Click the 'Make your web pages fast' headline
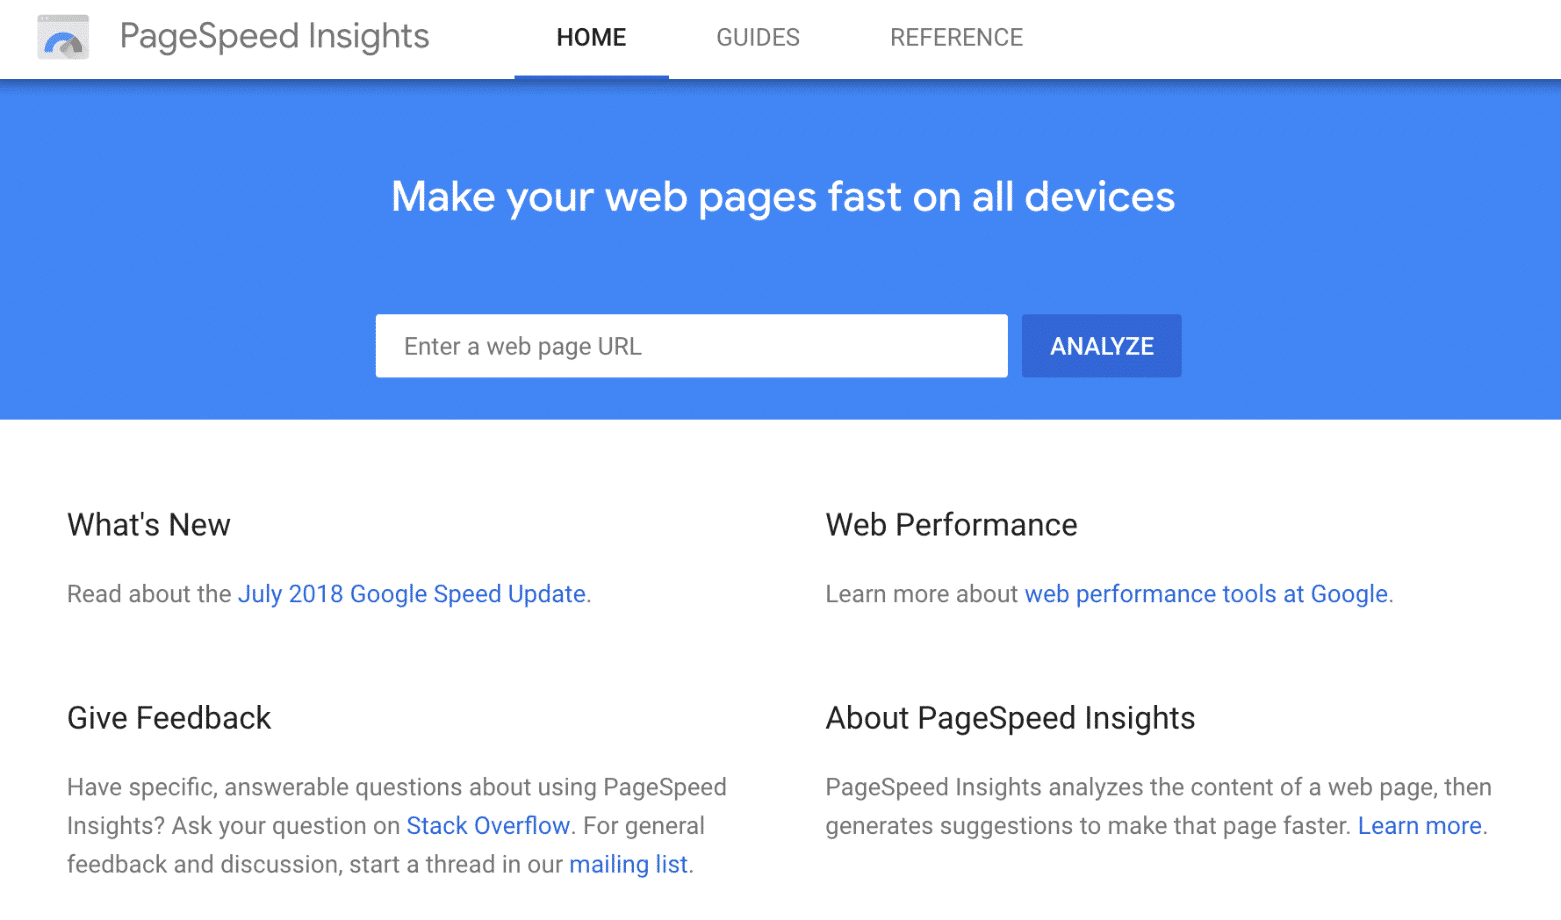Screen dimensions: 1561x920 [783, 197]
